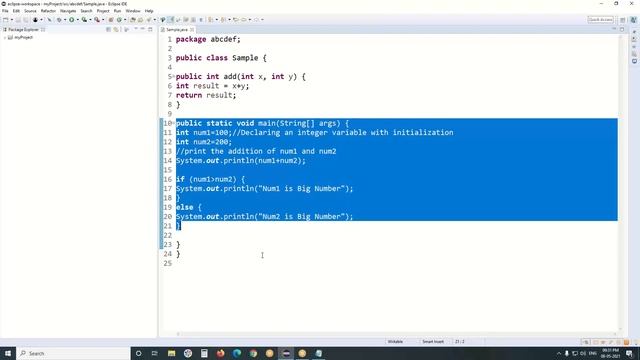The width and height of the screenshot is (640, 360).
Task: Open Calculator from taskbar
Action: click(204, 353)
